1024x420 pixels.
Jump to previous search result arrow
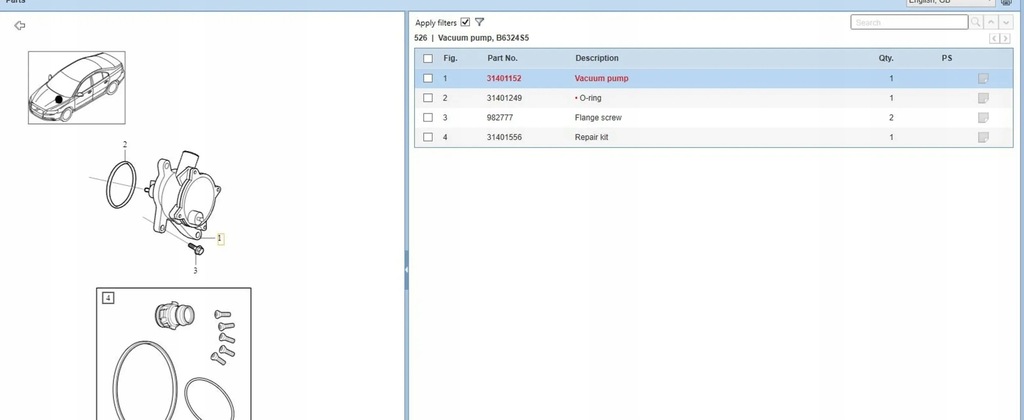click(991, 22)
